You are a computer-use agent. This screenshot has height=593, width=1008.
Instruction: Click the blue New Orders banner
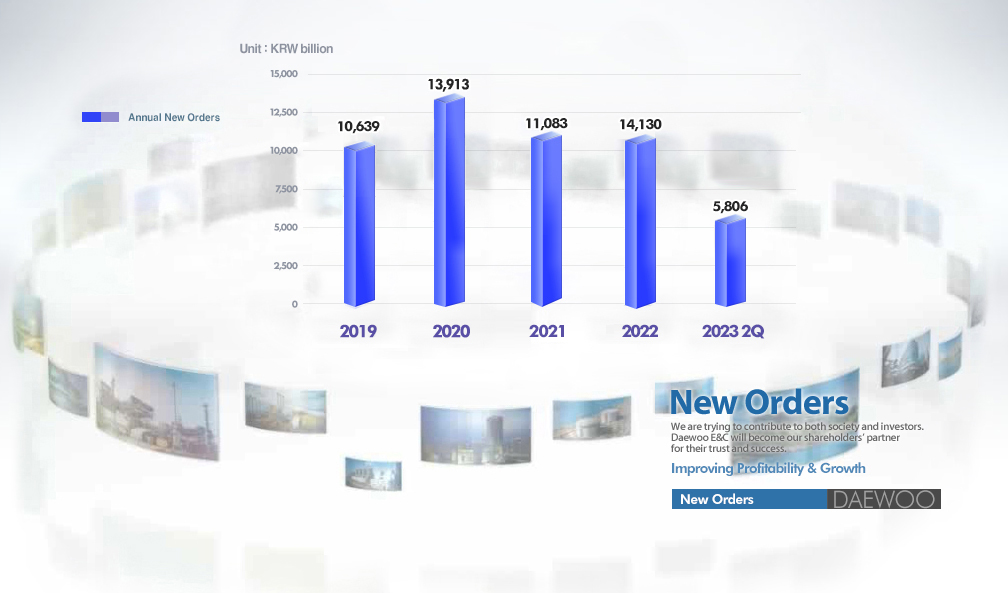click(x=750, y=499)
